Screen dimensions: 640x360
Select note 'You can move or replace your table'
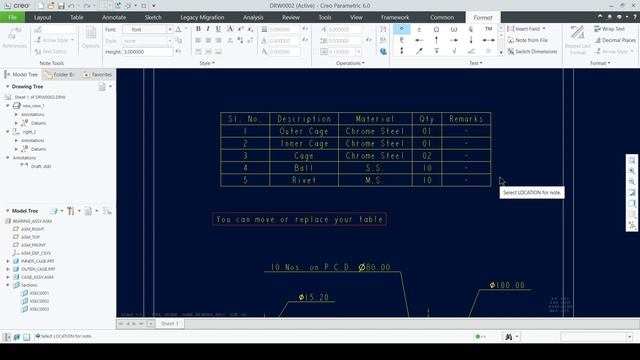299,219
